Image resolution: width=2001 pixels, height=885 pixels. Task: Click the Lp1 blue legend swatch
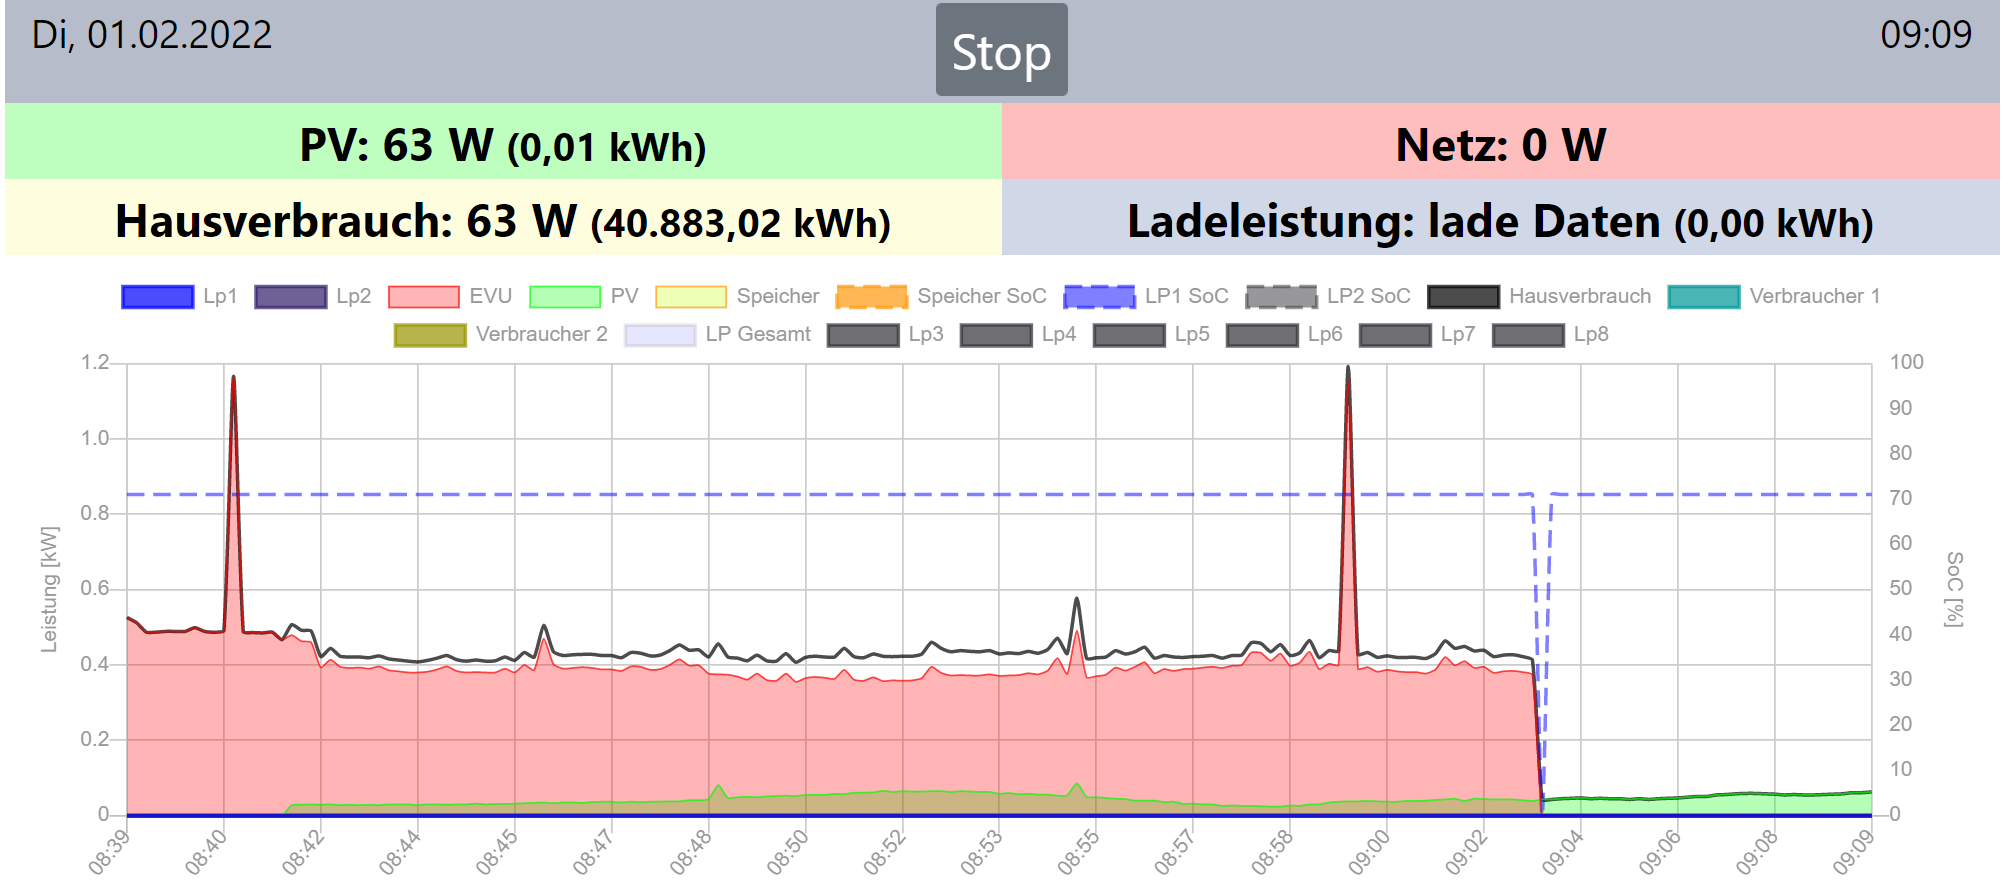[157, 297]
